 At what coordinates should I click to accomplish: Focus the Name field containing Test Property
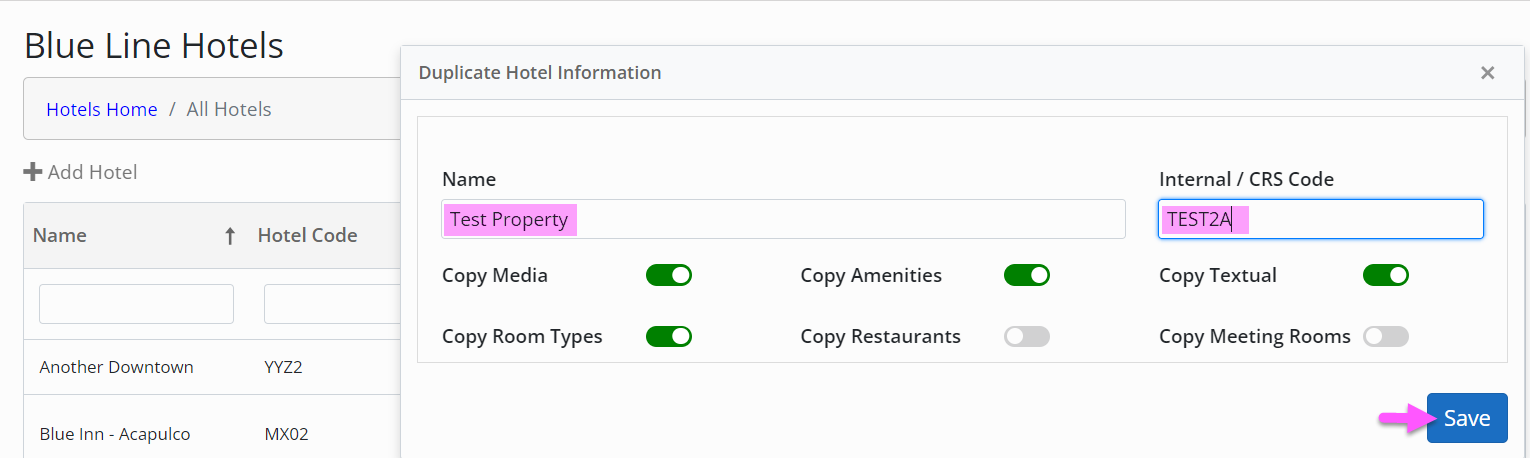(x=784, y=219)
